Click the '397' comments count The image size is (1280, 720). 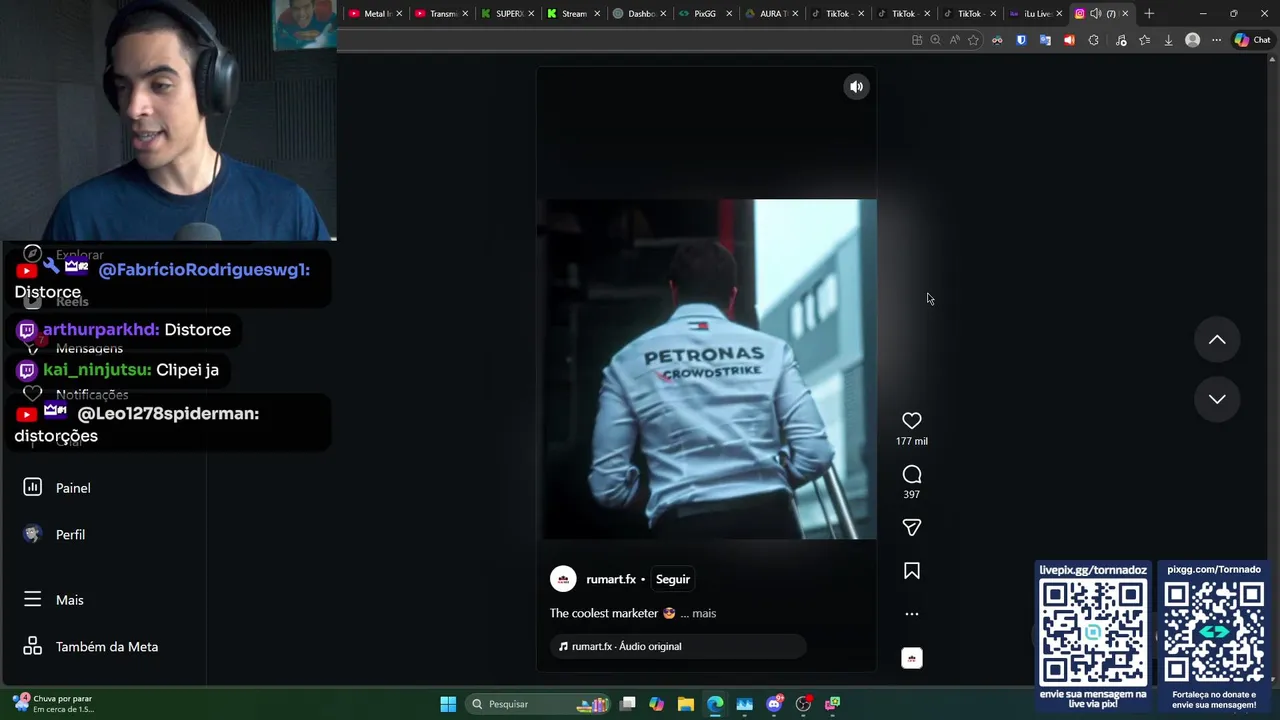click(911, 494)
